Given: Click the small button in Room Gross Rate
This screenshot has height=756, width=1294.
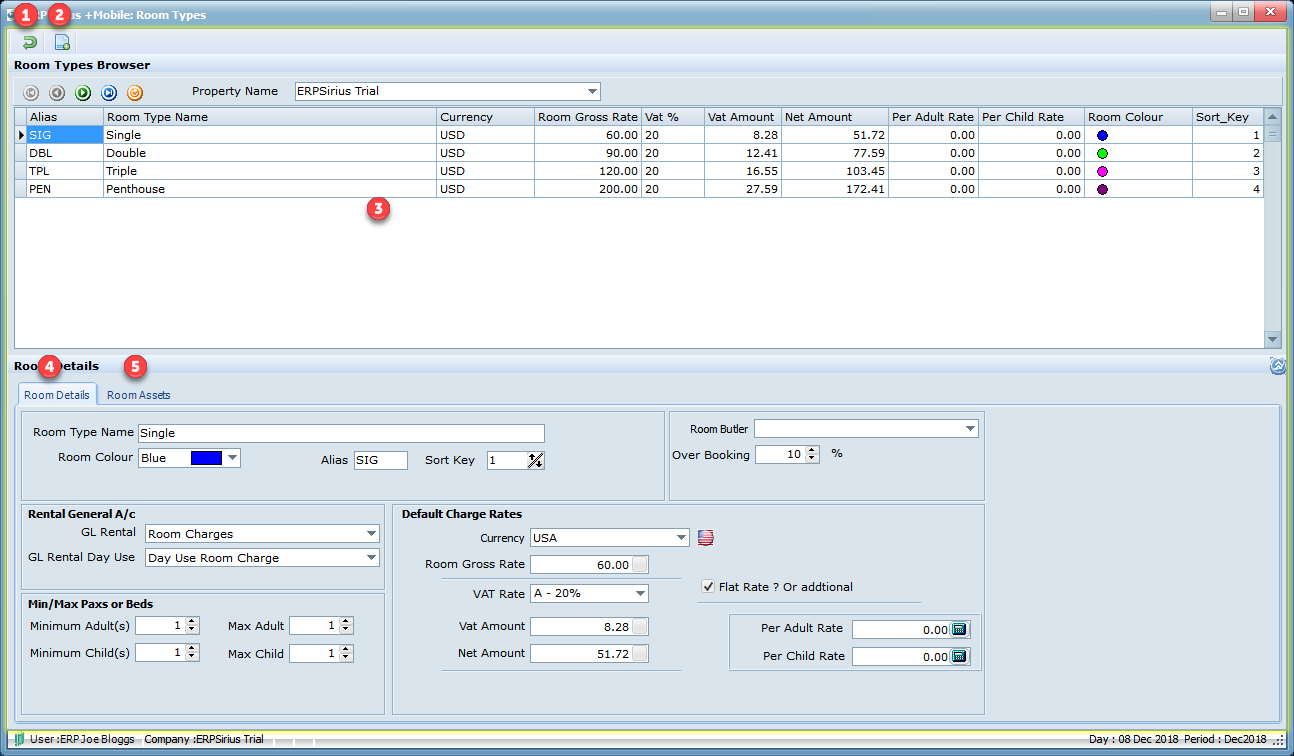Looking at the screenshot, I should (x=640, y=565).
